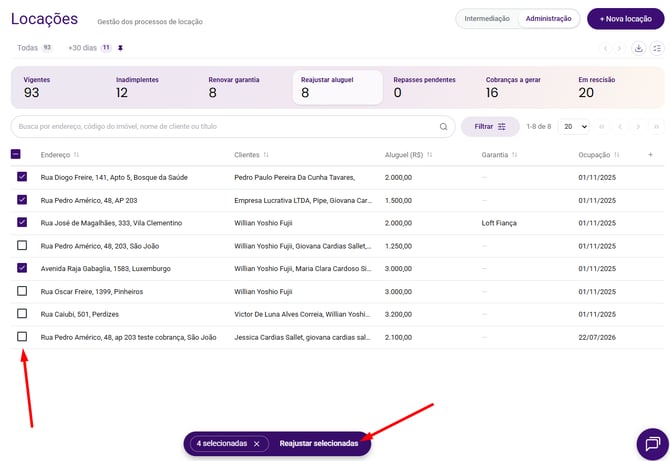Viewport: 670px width, 461px height.
Task: Check the teste cobrança row checkbox
Action: tap(22, 337)
